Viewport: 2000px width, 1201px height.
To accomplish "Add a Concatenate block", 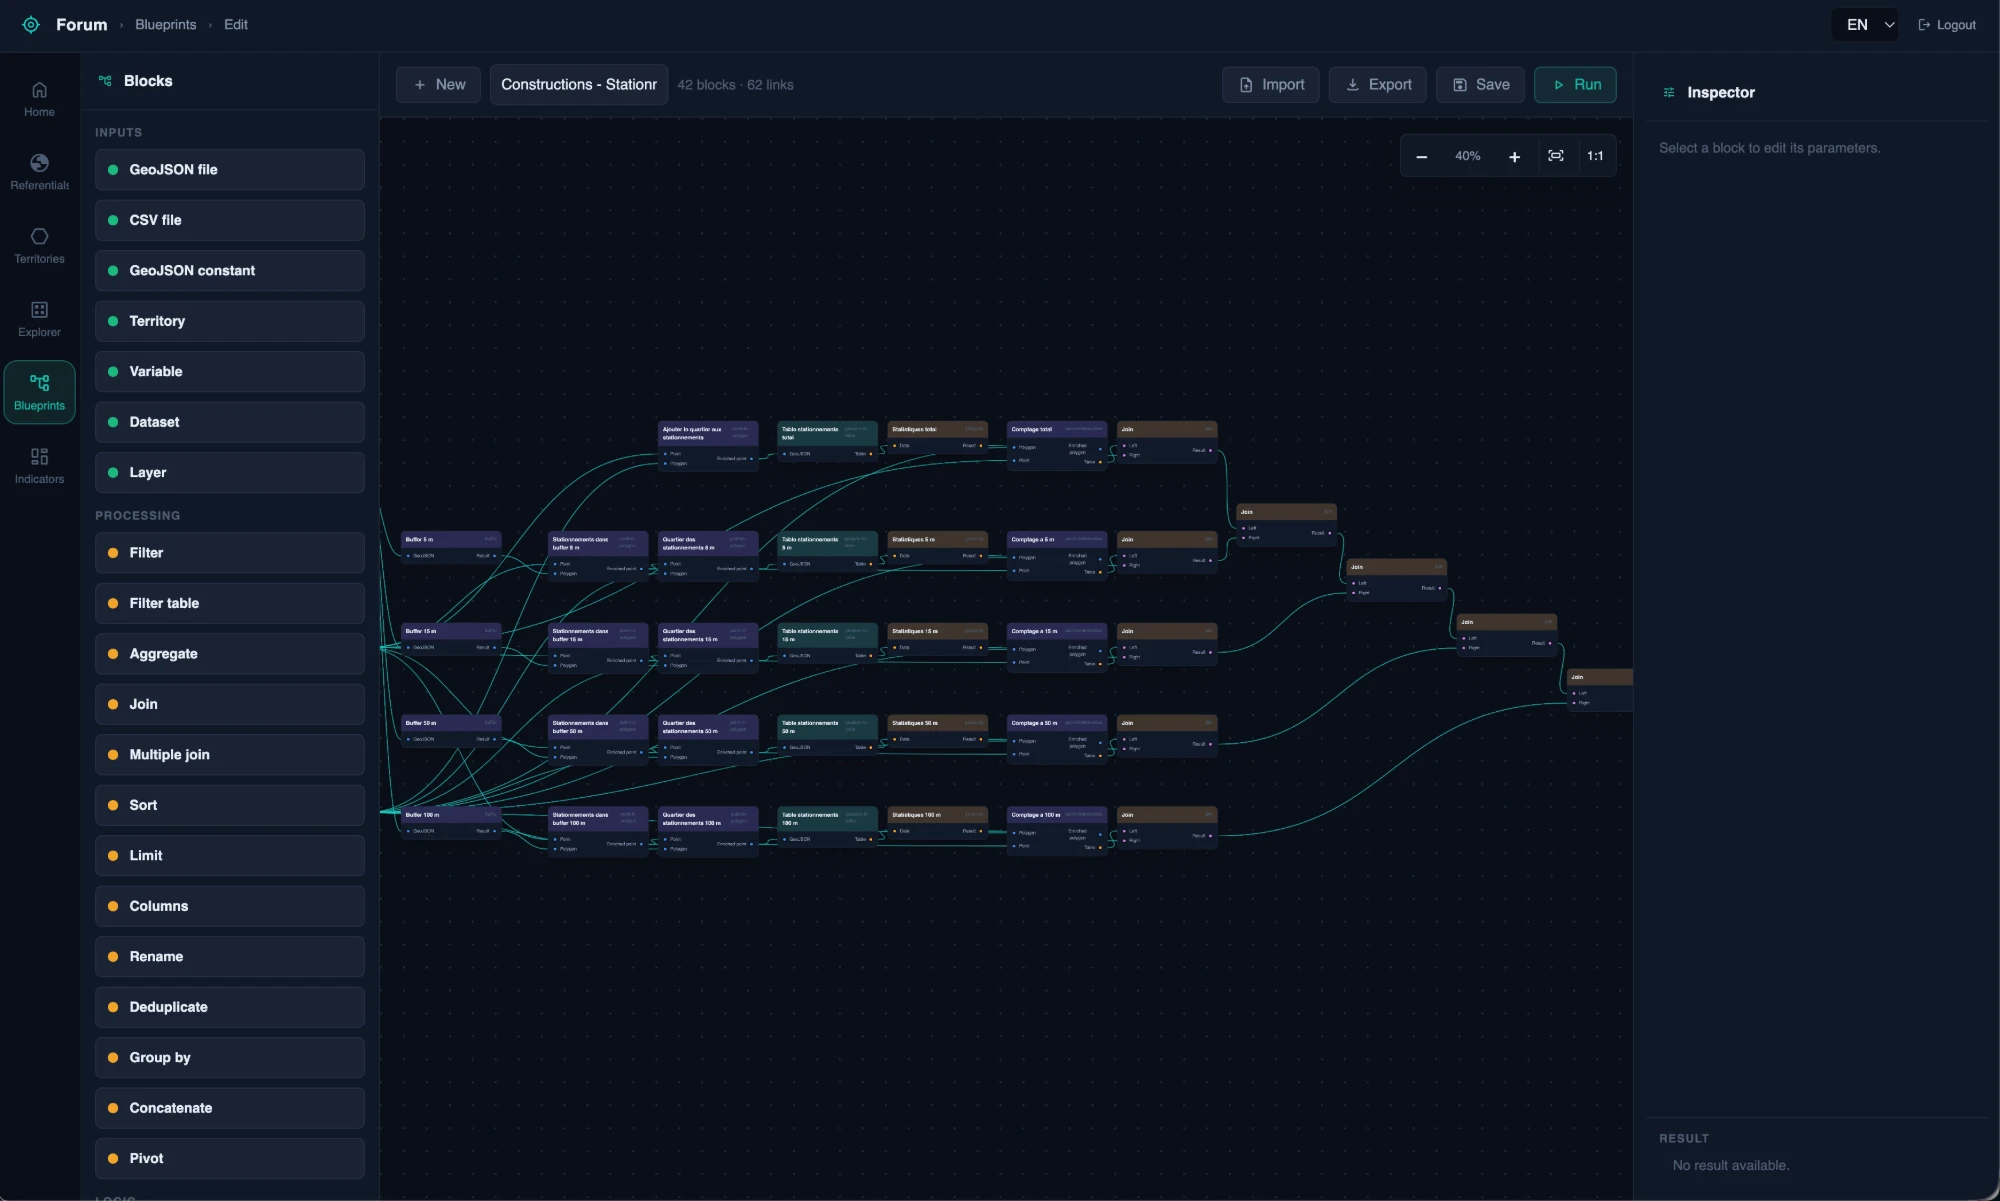I will [230, 1108].
